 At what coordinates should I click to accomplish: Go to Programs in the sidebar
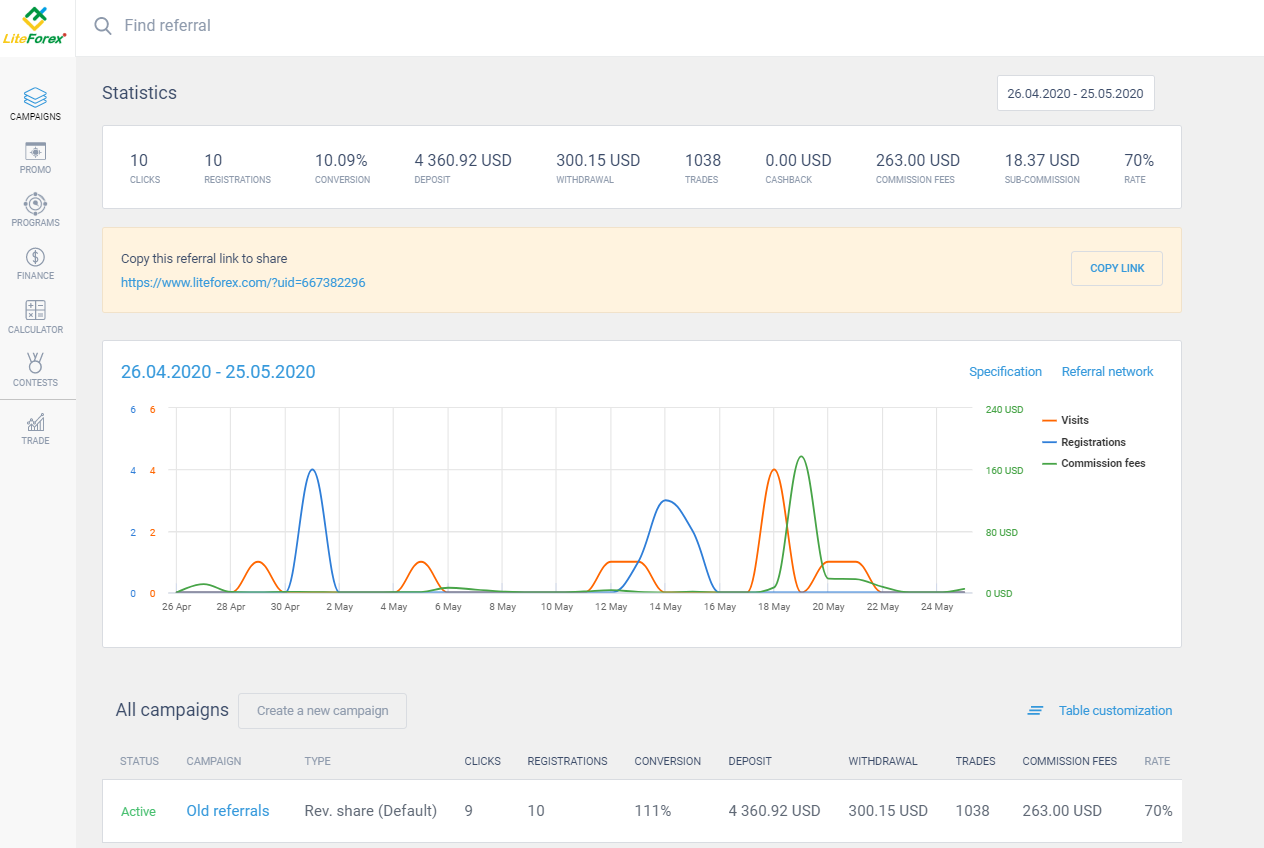point(35,205)
